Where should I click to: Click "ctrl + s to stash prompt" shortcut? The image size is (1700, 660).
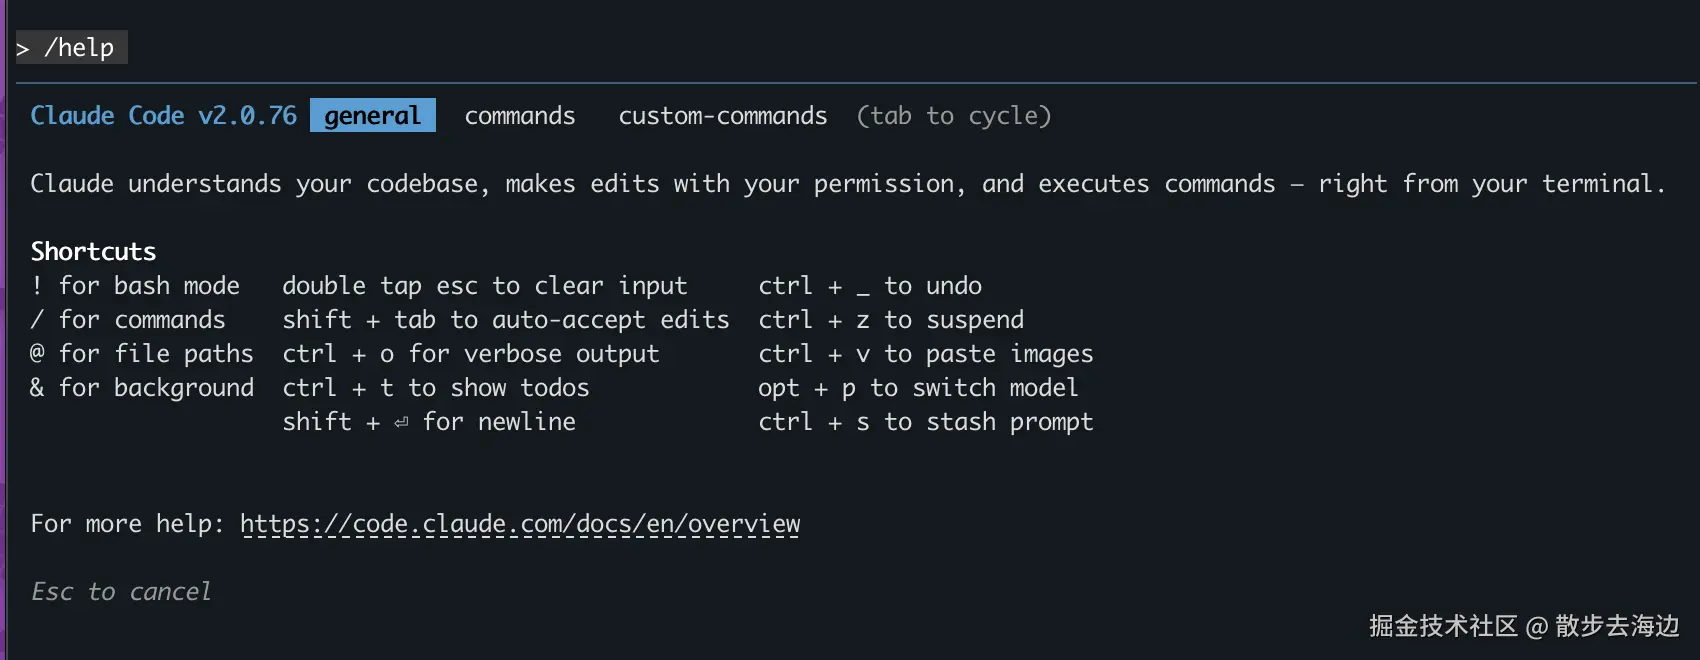coord(925,422)
